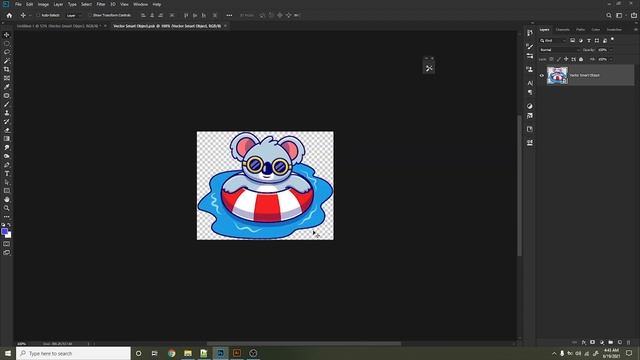
Task: Lock layer position
Action: 566,59
